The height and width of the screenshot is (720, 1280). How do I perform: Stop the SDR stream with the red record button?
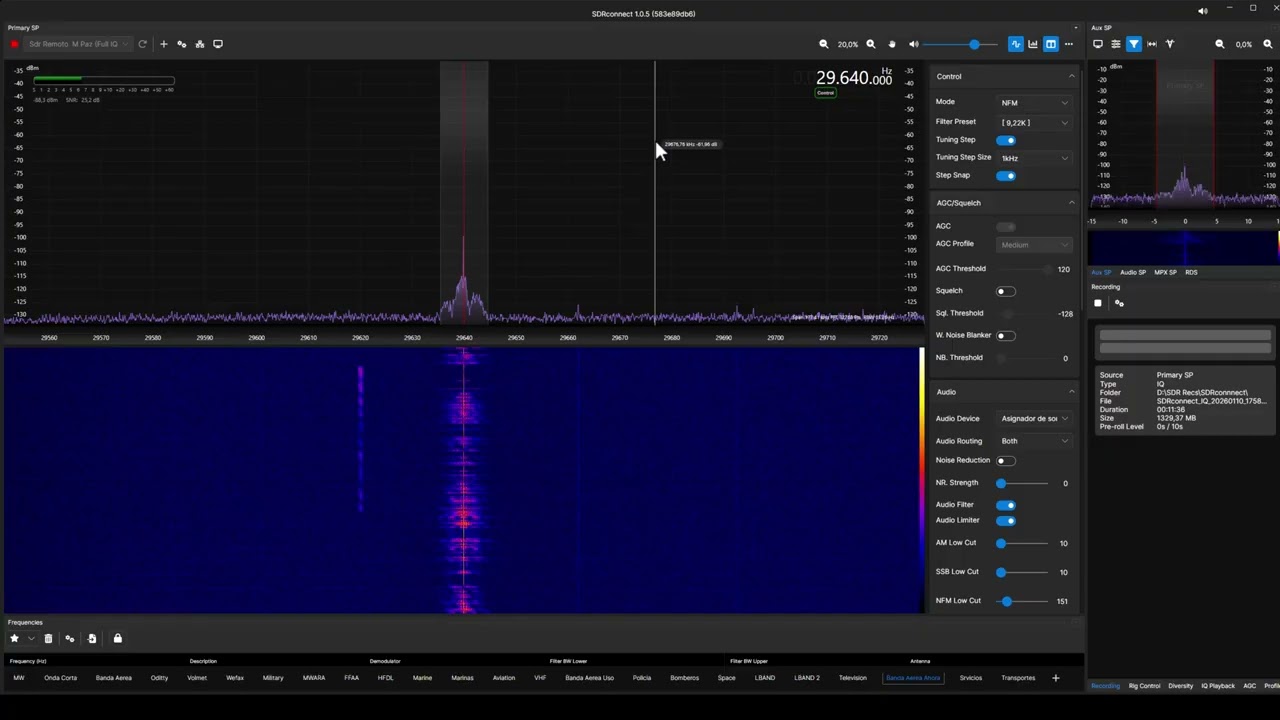point(15,44)
